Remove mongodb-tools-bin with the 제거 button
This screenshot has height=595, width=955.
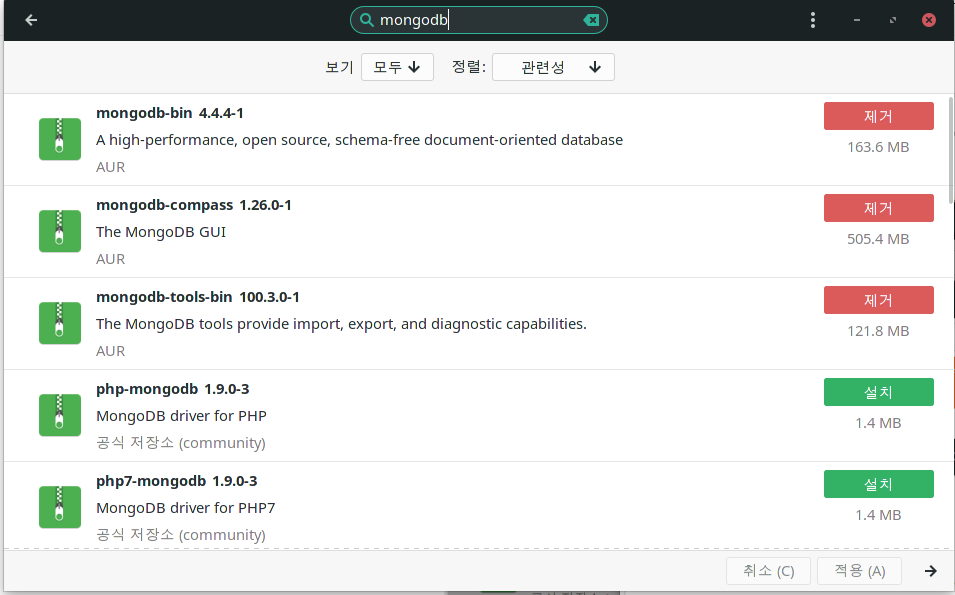pos(878,300)
